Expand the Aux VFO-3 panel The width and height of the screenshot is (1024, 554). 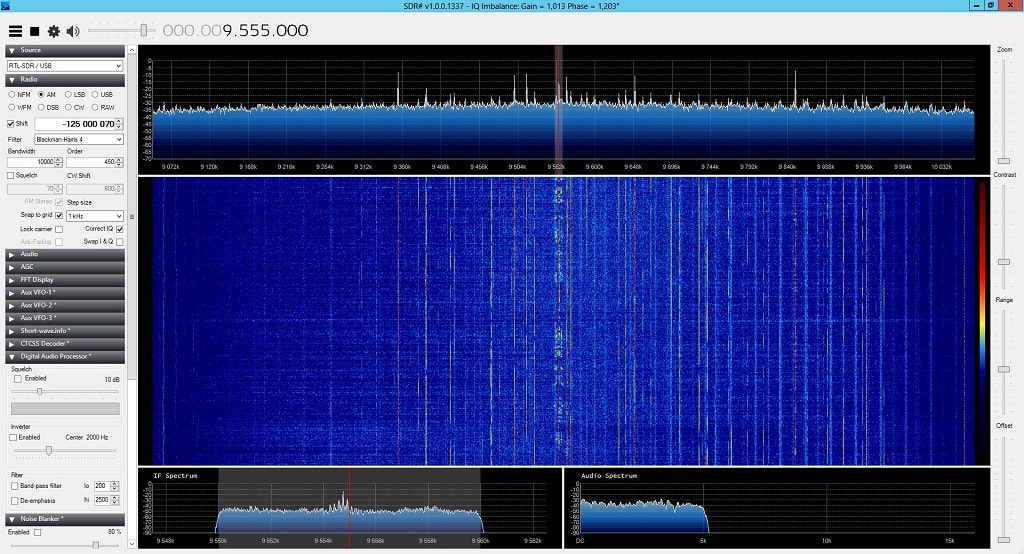click(65, 318)
